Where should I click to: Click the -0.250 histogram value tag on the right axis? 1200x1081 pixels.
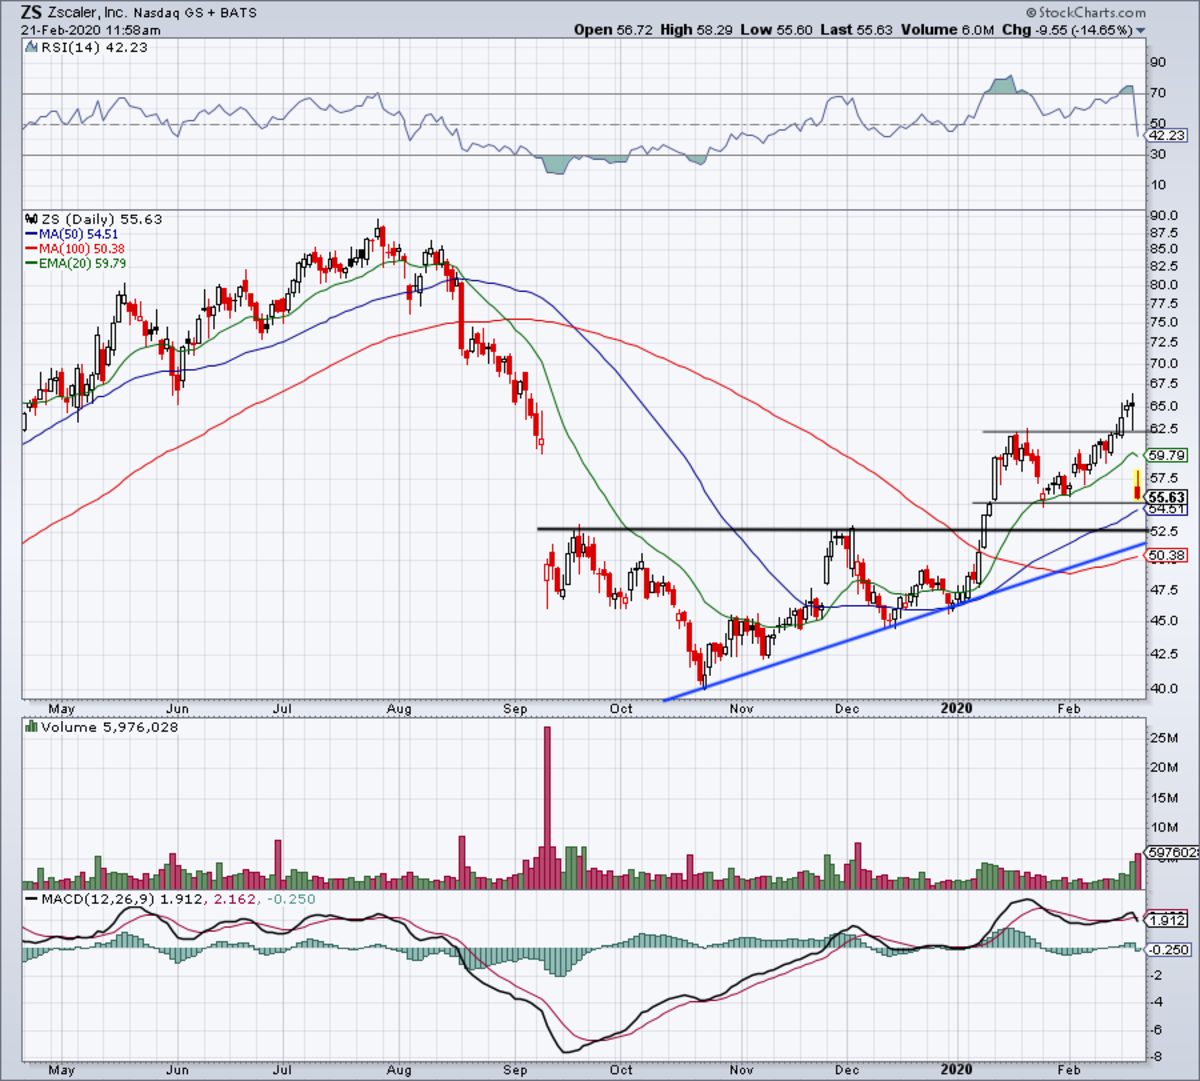pyautogui.click(x=1169, y=950)
